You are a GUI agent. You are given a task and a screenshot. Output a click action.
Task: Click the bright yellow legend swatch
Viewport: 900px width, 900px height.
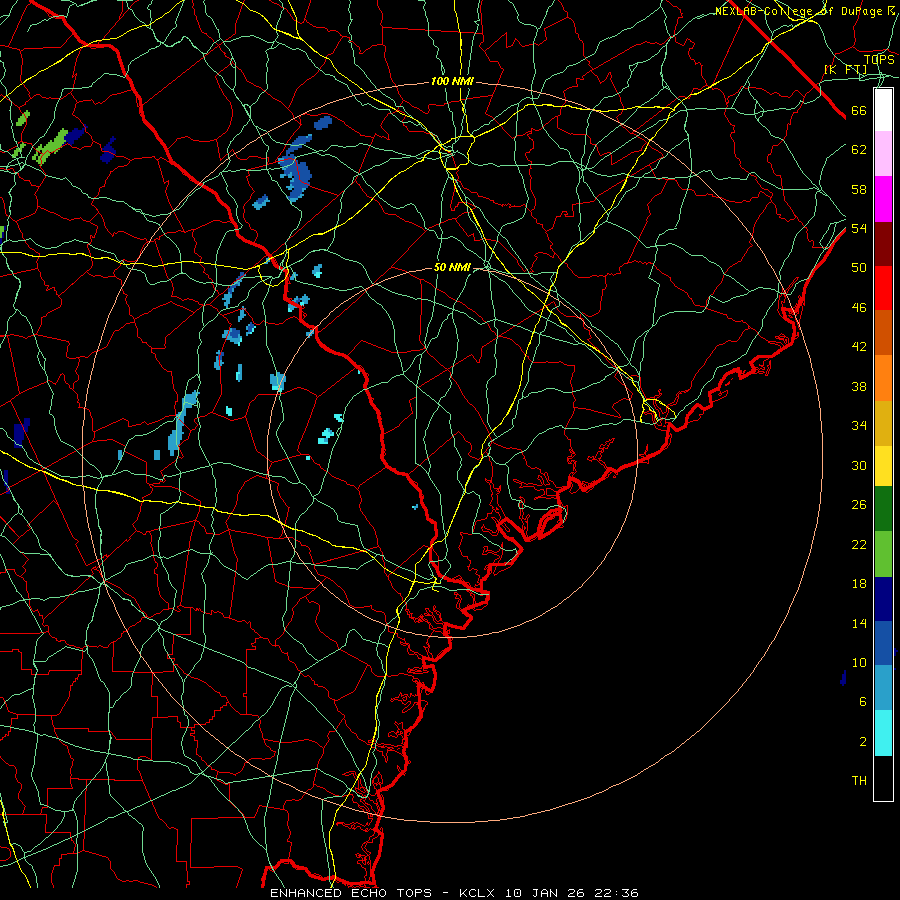tap(883, 466)
